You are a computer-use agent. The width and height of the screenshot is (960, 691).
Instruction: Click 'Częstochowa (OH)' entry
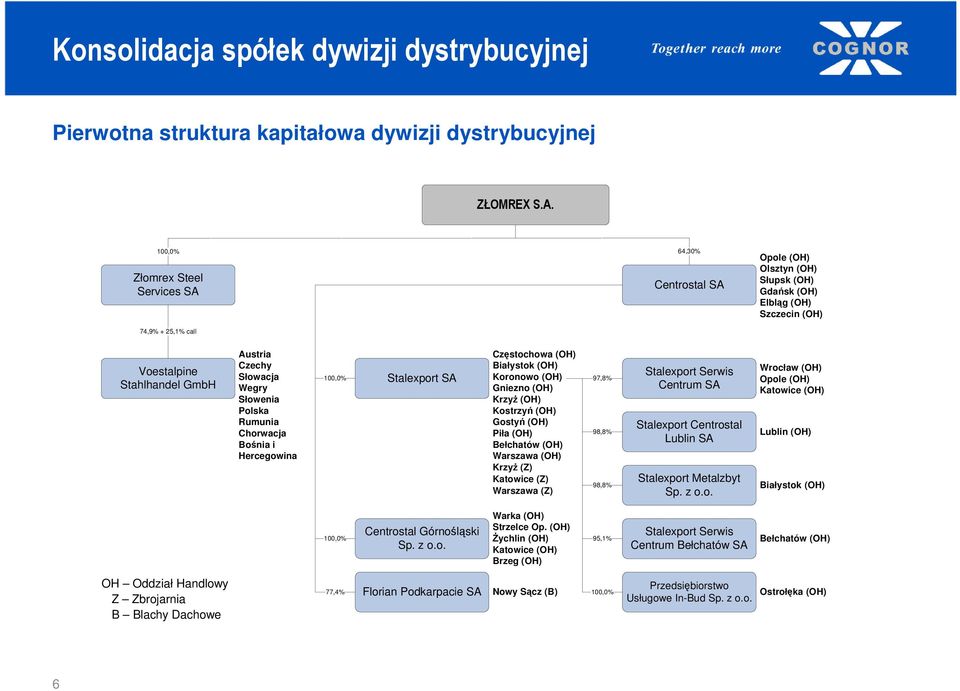click(534, 354)
